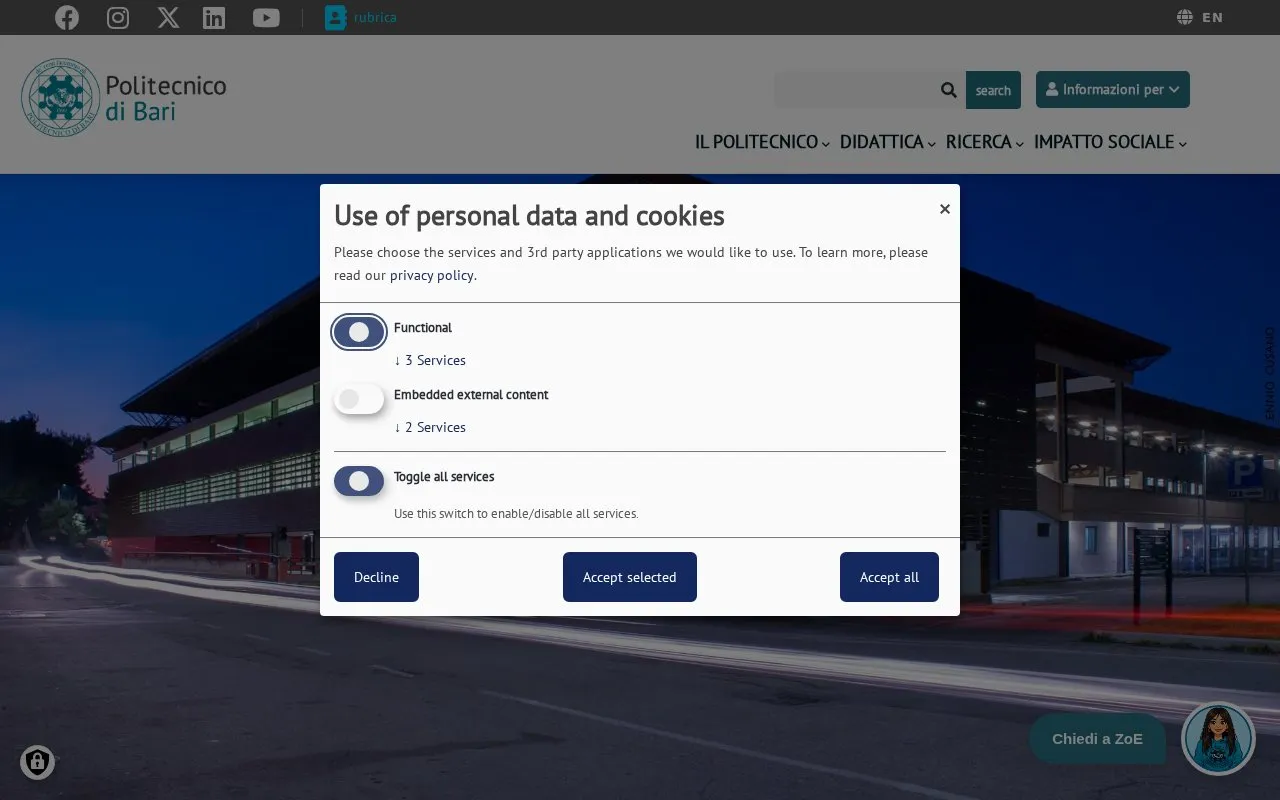Open the YouTube icon link

click(266, 17)
